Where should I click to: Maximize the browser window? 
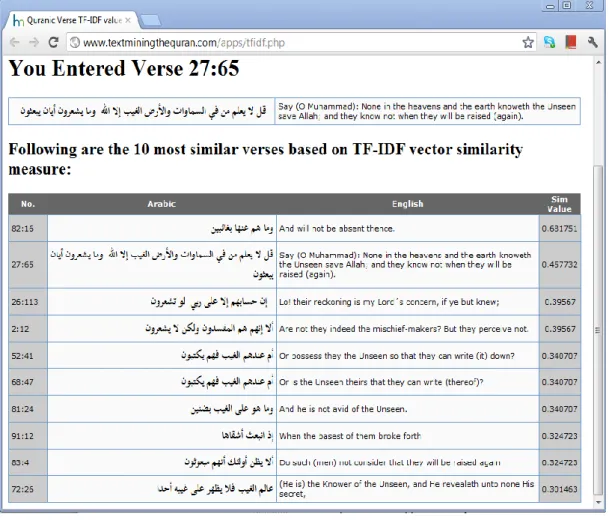pyautogui.click(x=569, y=5)
